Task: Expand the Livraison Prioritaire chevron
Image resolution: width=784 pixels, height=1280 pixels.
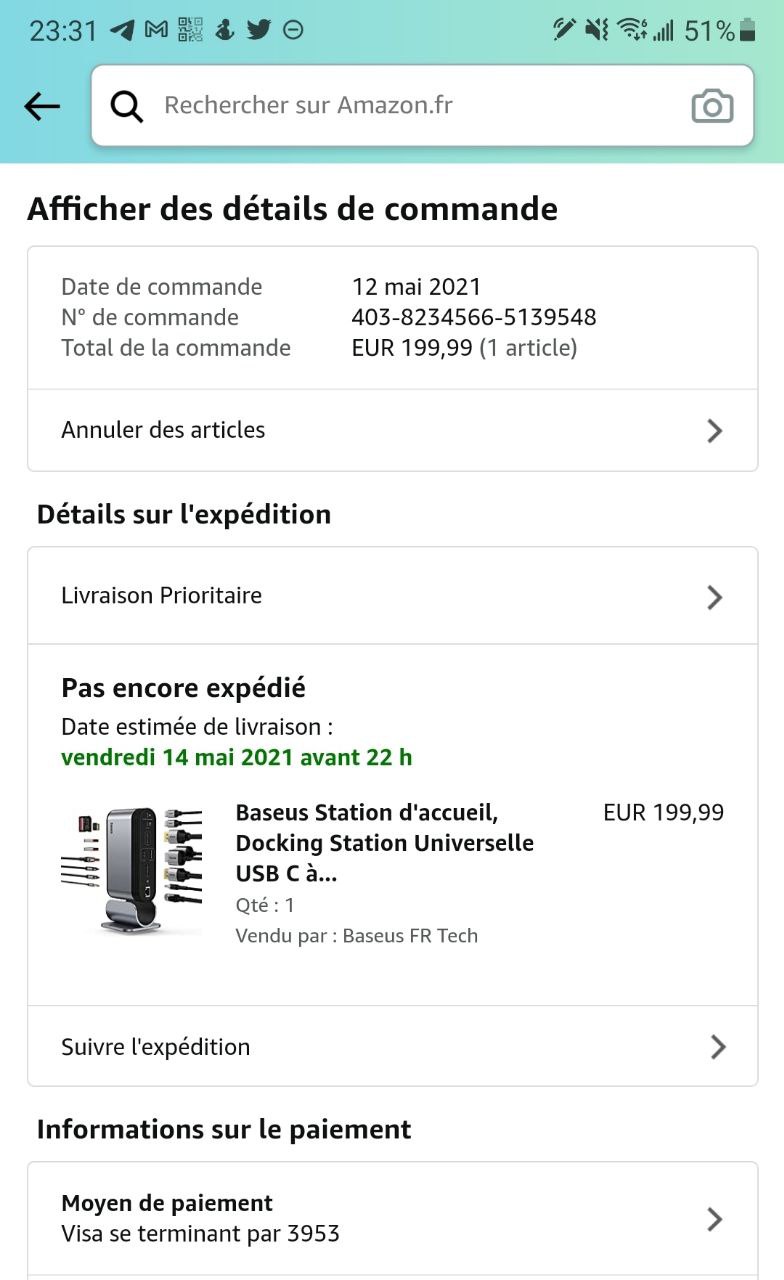Action: tap(714, 597)
